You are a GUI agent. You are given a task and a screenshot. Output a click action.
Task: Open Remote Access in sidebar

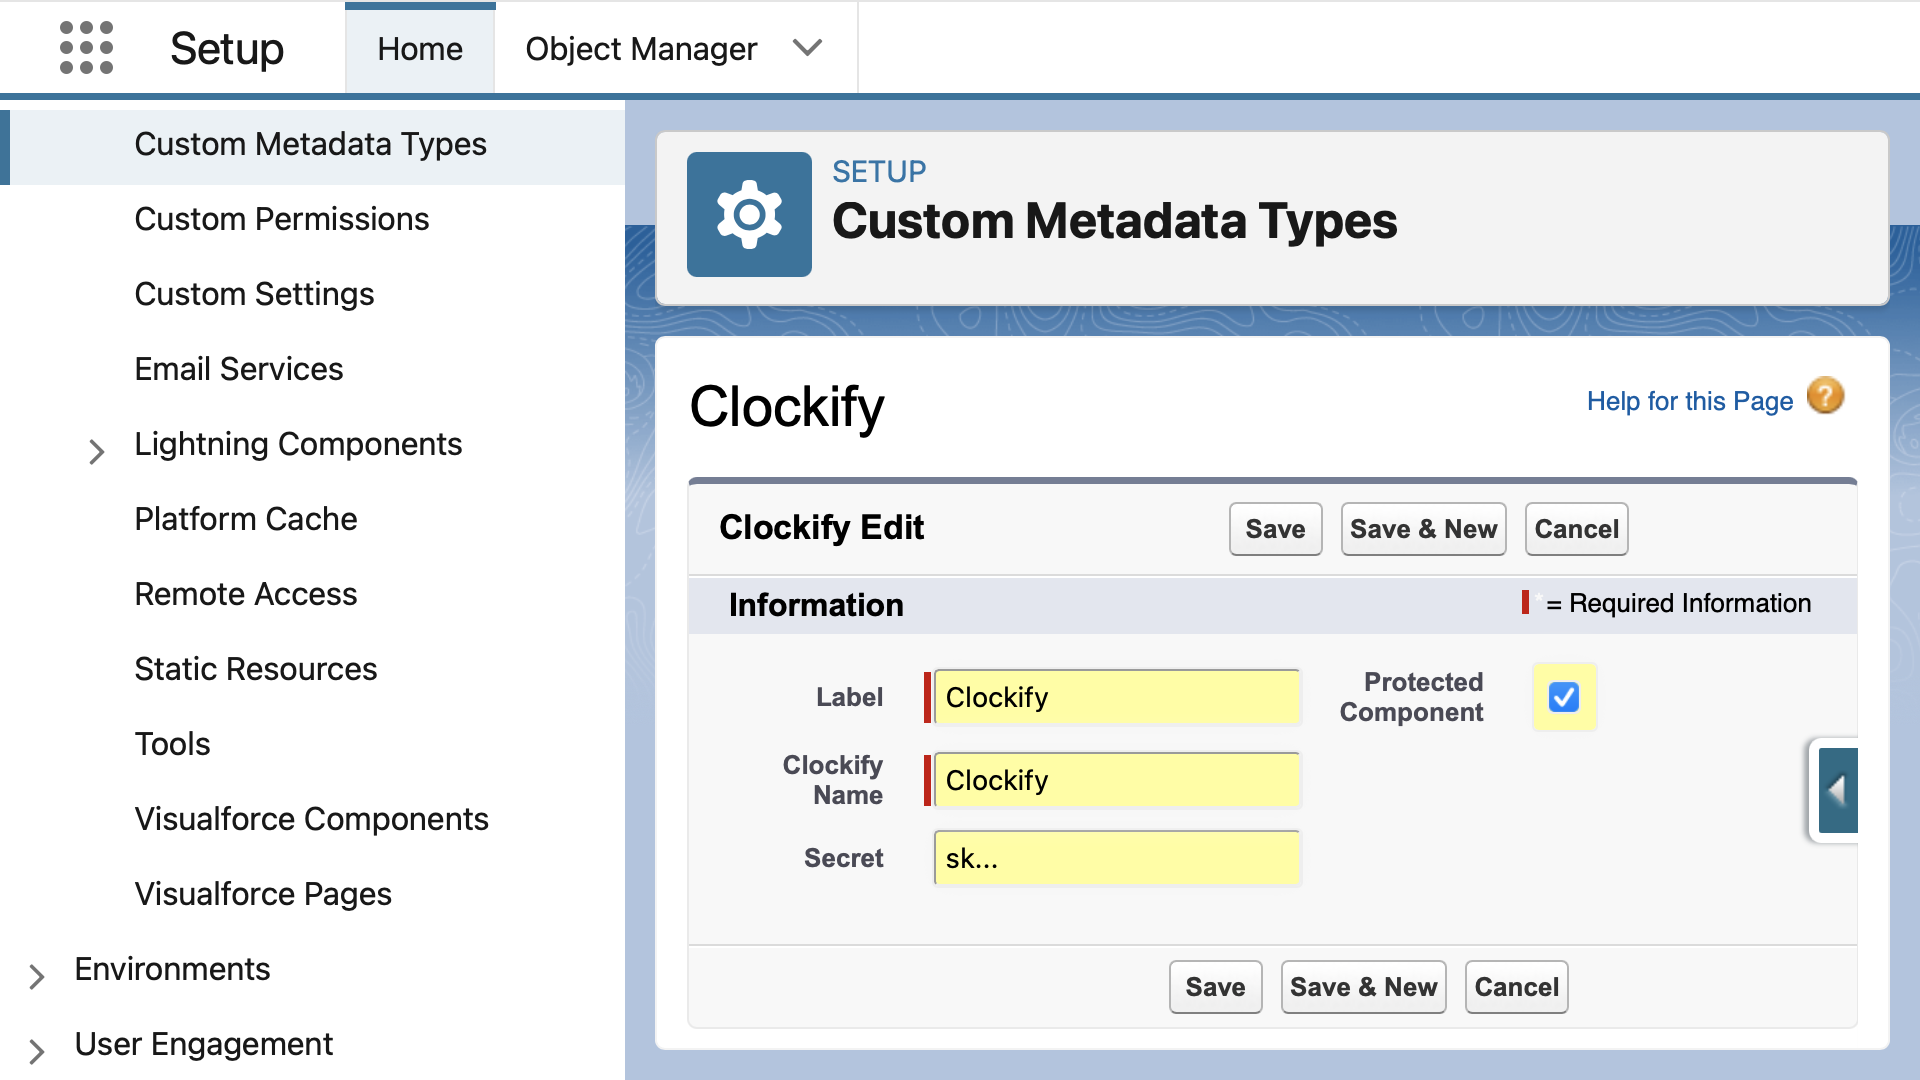click(246, 594)
